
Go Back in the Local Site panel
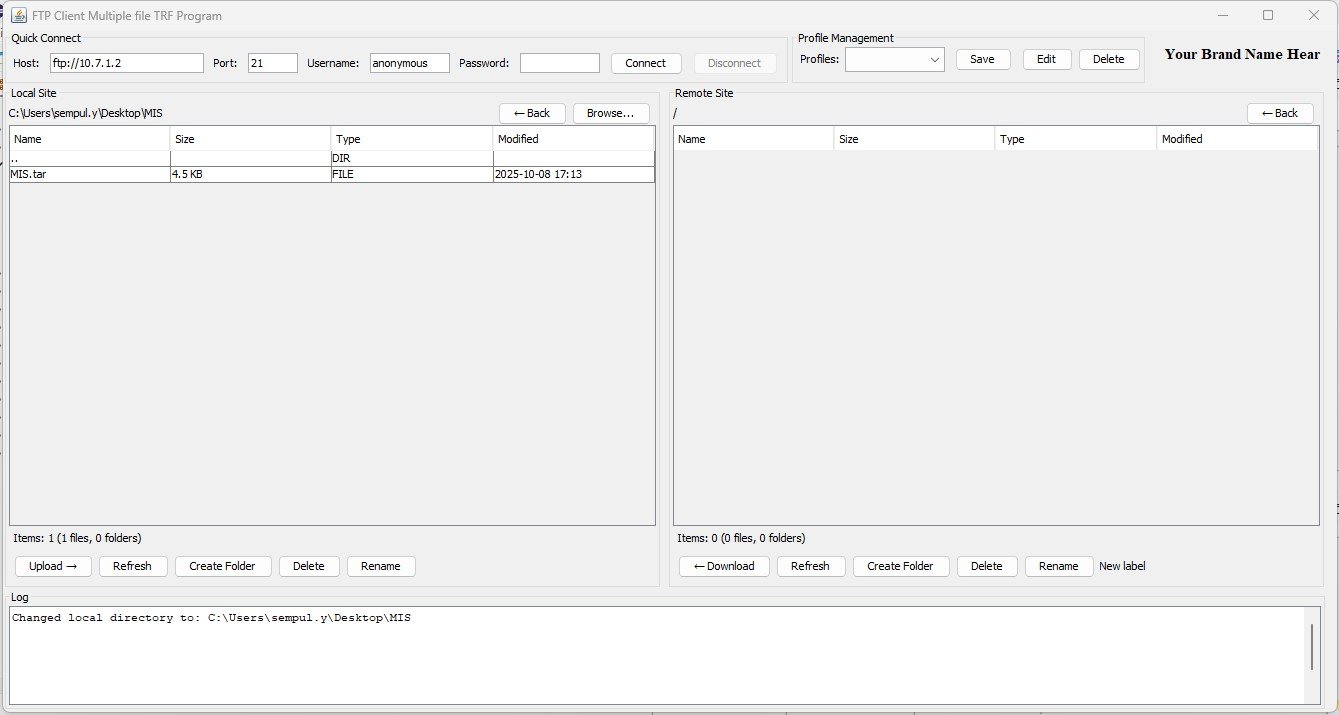coord(532,112)
